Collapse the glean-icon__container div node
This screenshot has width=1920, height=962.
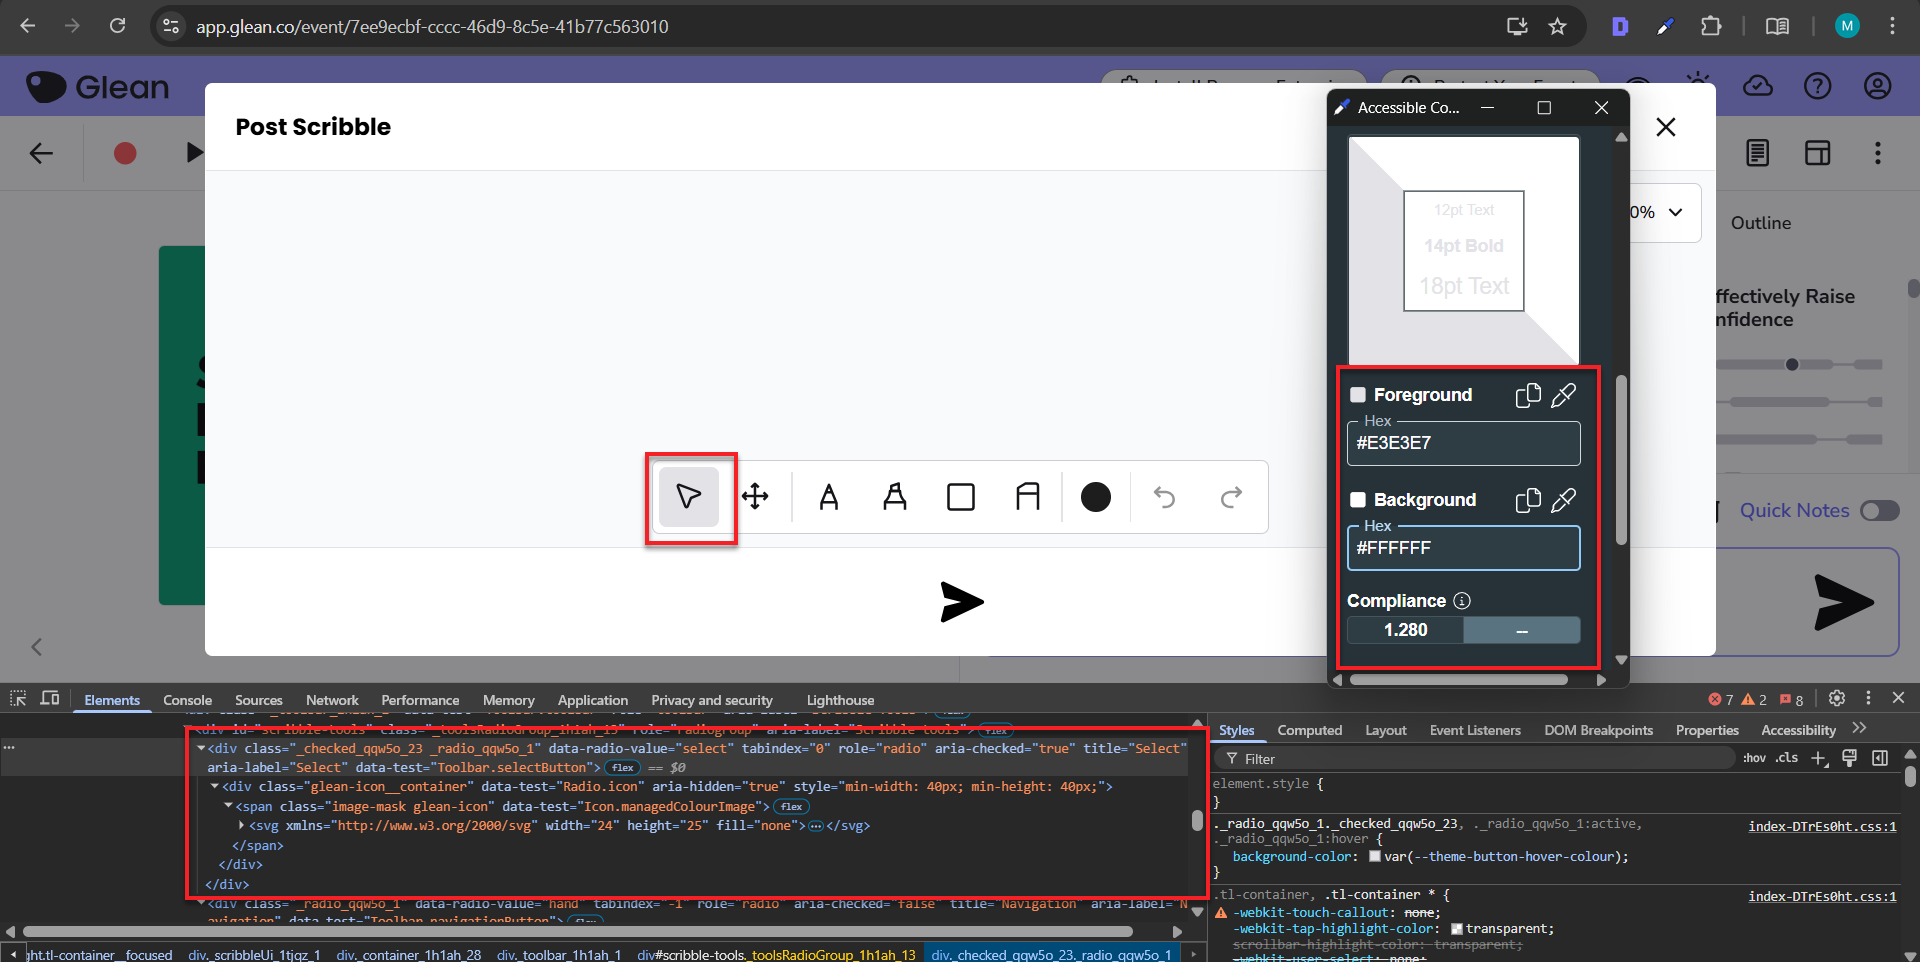[x=215, y=787]
